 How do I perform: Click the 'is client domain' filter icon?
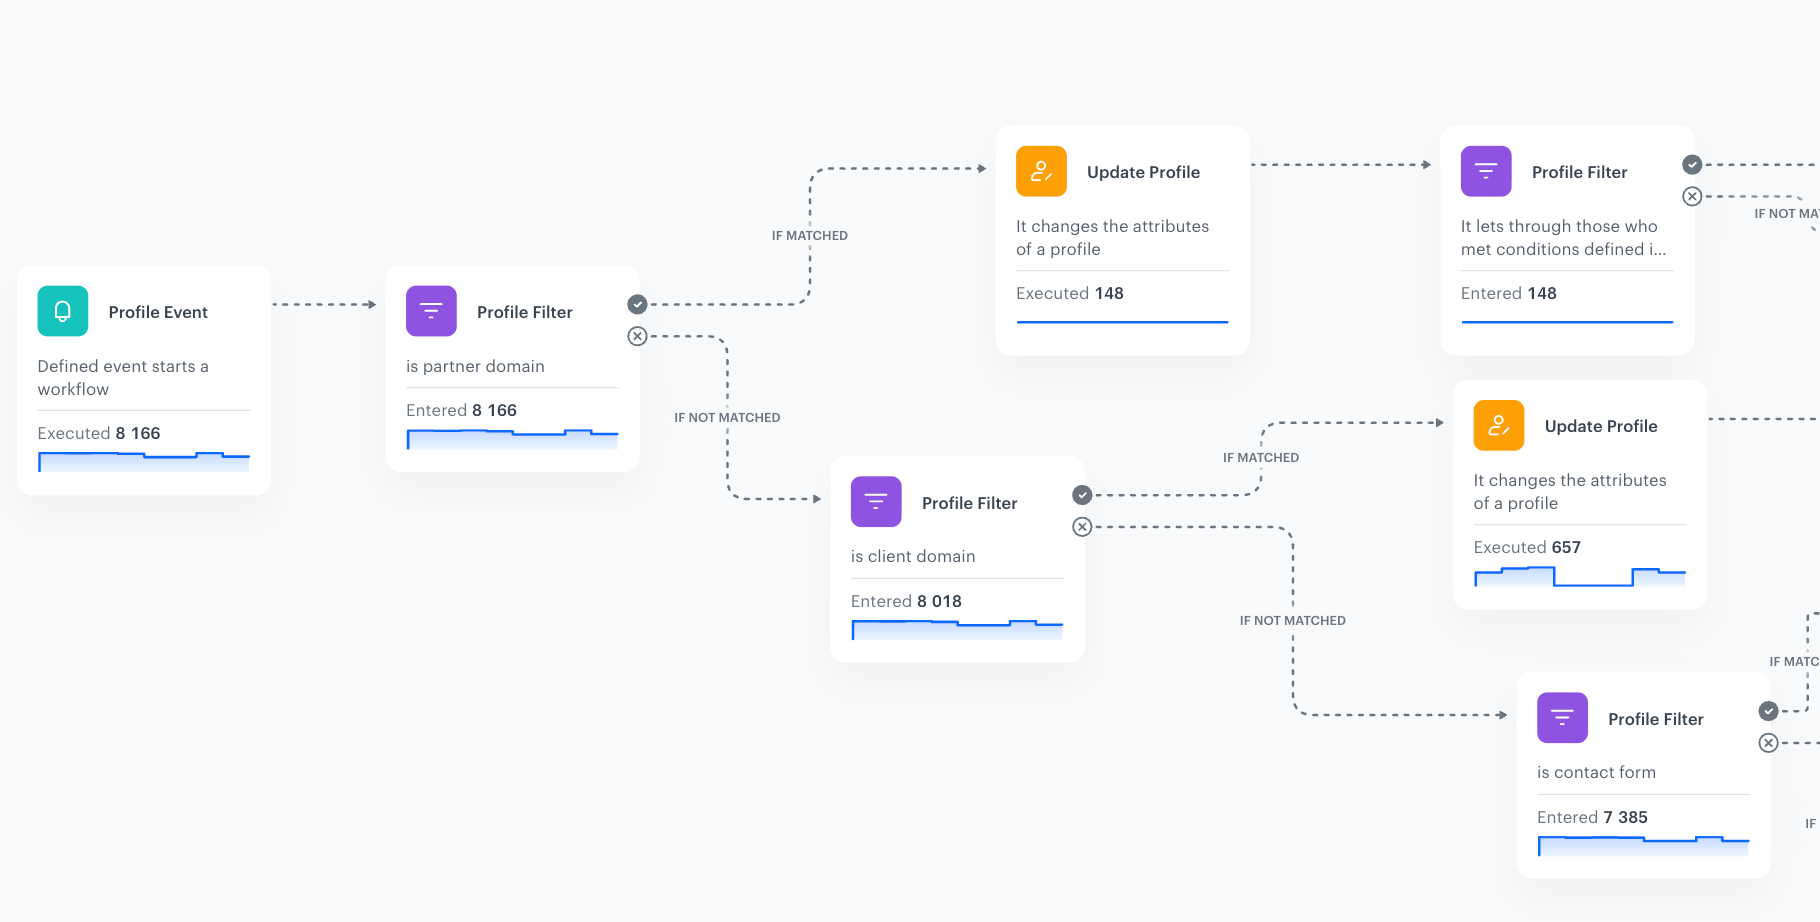click(876, 502)
